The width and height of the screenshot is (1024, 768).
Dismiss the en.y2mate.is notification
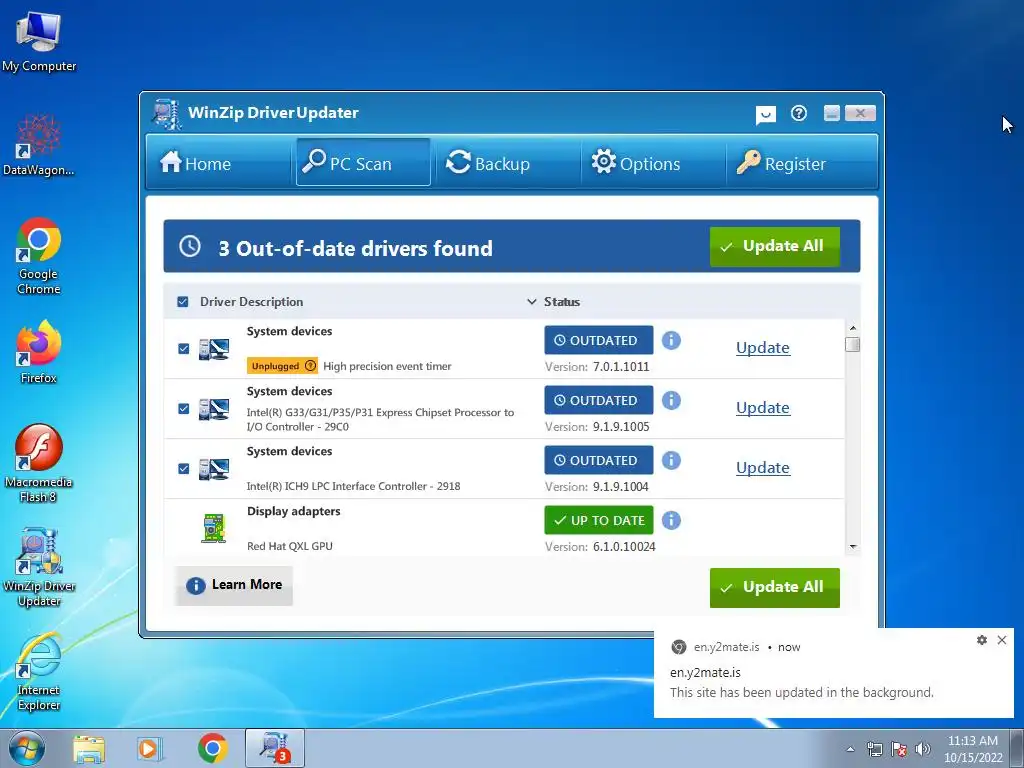point(1002,640)
